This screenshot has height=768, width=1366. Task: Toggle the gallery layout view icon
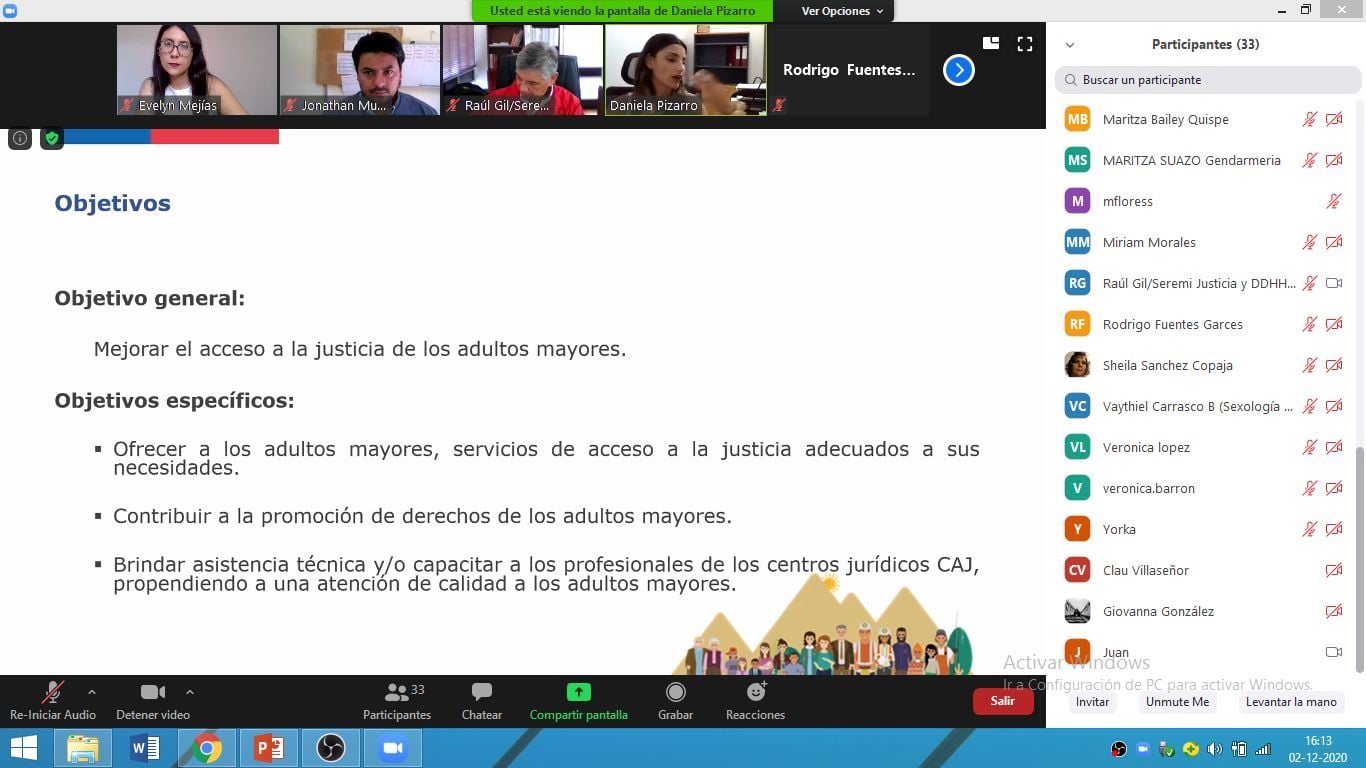click(x=991, y=43)
